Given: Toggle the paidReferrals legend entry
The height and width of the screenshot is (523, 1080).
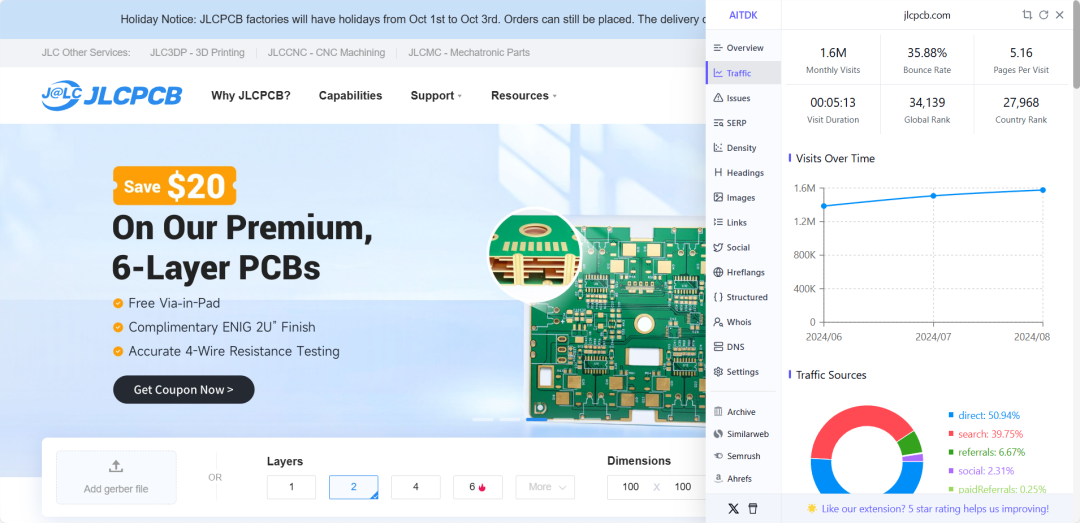Looking at the screenshot, I should (997, 489).
